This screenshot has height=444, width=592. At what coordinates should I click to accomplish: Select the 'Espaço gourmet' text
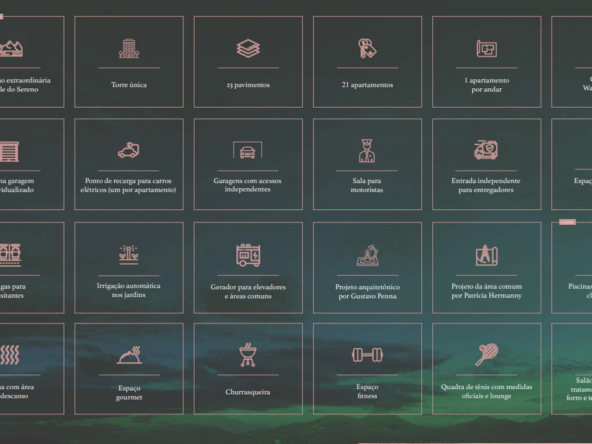(x=129, y=393)
